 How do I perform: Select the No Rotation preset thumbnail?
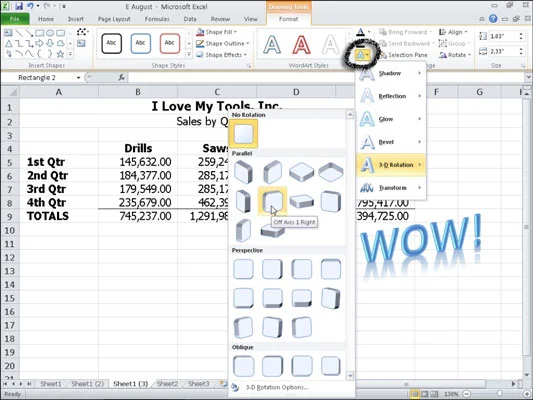243,134
